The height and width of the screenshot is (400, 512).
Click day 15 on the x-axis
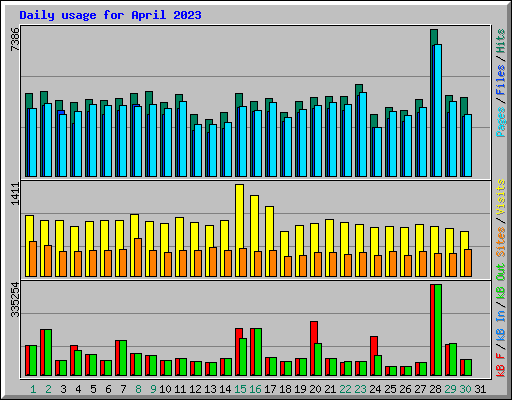click(240, 389)
